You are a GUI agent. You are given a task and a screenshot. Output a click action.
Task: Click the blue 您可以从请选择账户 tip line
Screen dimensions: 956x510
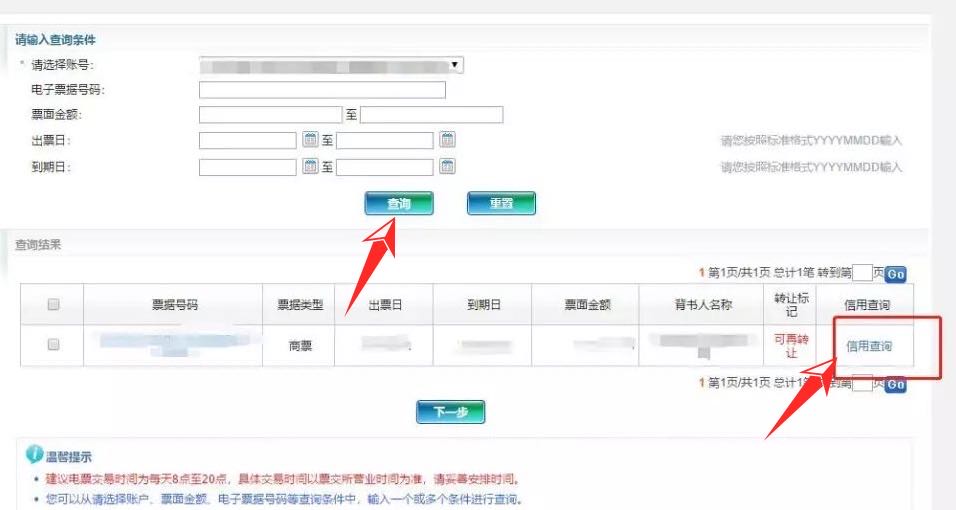click(284, 499)
